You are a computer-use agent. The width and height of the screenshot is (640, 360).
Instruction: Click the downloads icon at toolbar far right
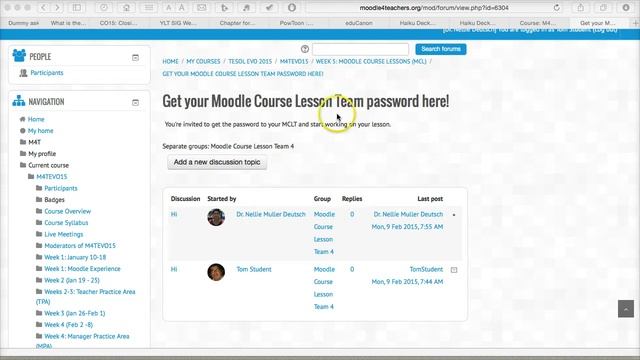coord(626,8)
